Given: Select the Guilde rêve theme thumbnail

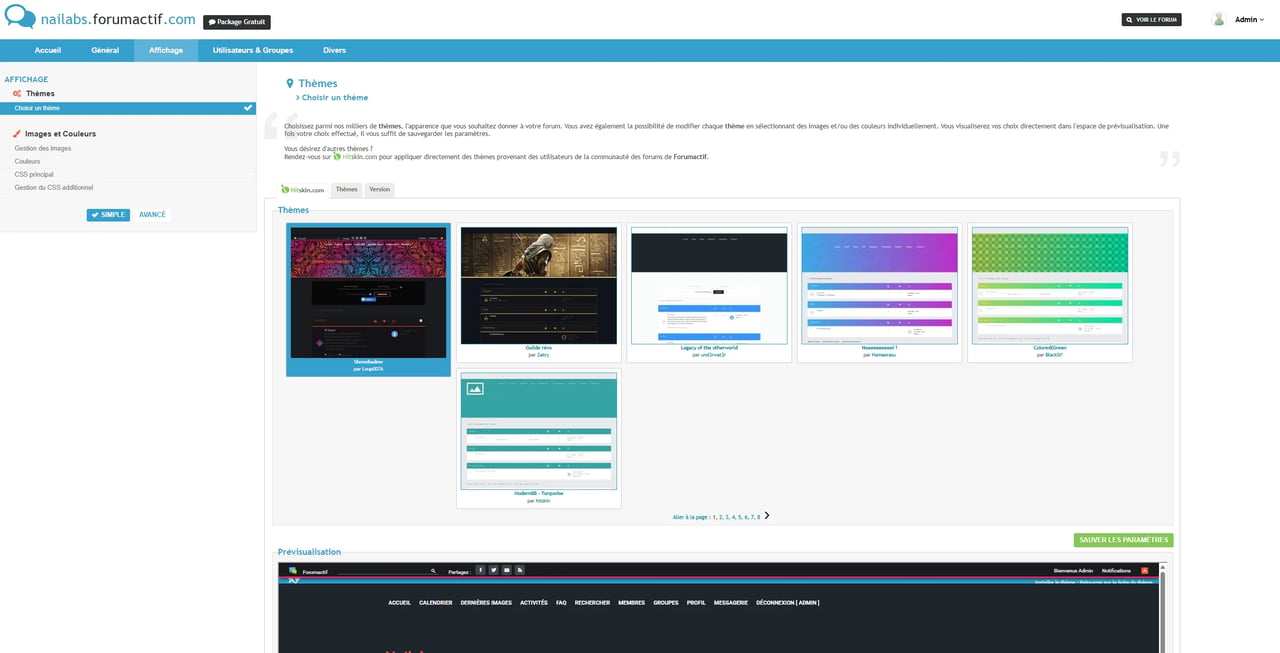Looking at the screenshot, I should [539, 293].
